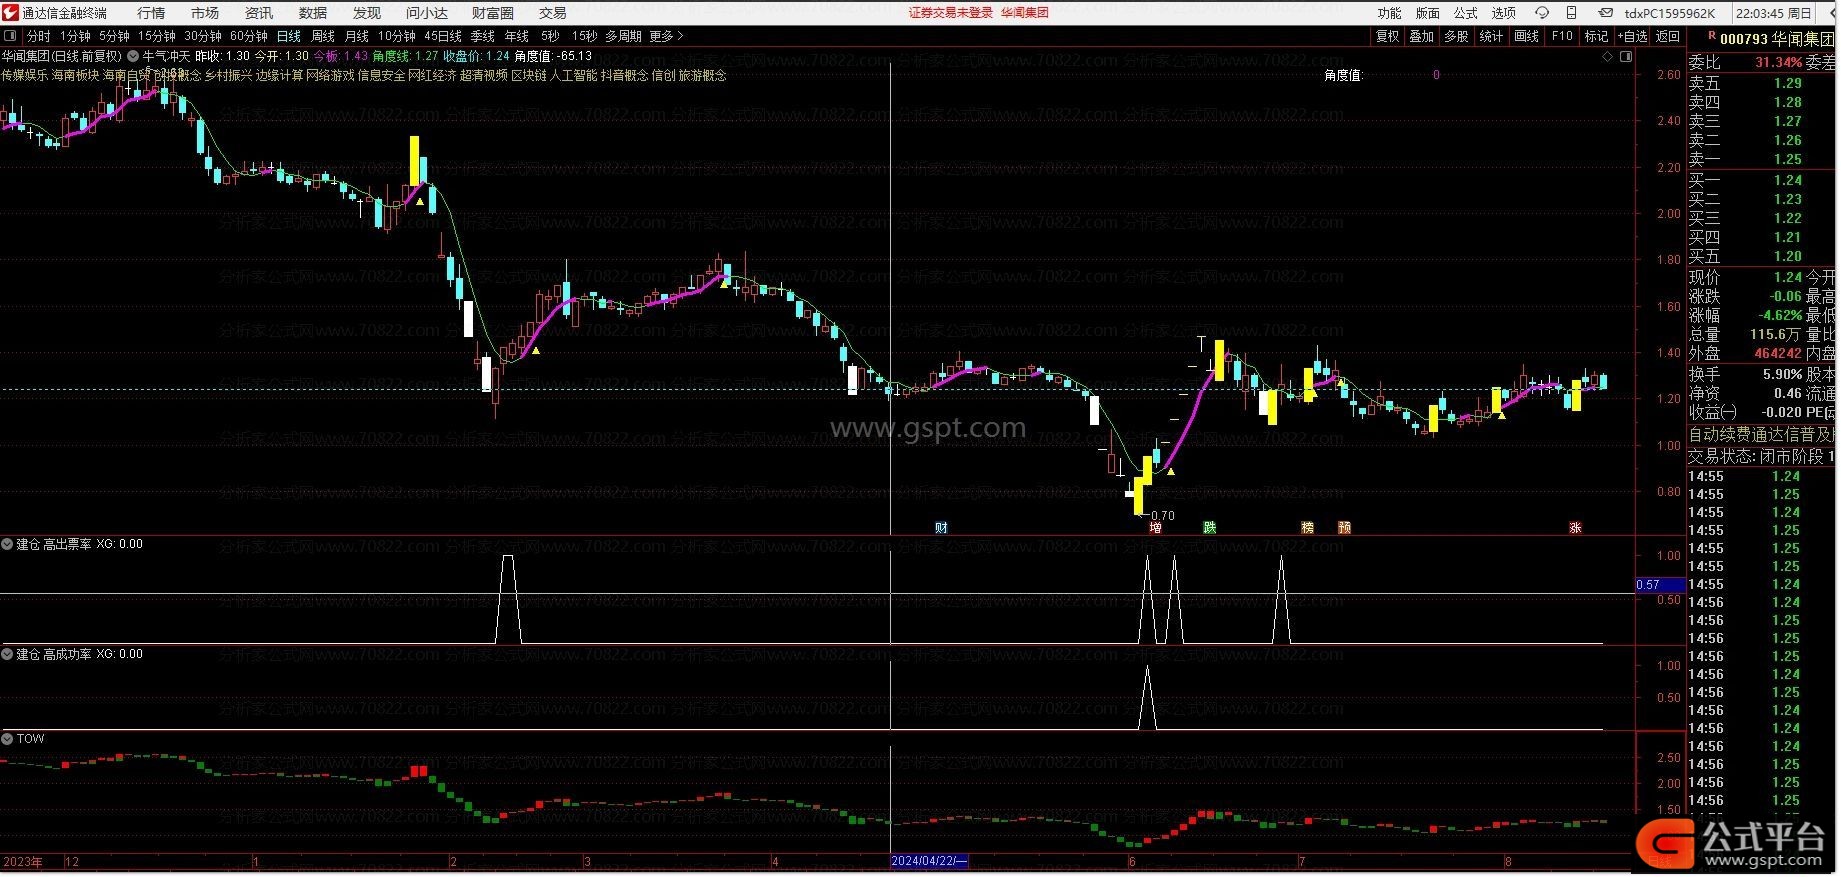
Task: Open the 选项 menu
Action: tap(1504, 13)
